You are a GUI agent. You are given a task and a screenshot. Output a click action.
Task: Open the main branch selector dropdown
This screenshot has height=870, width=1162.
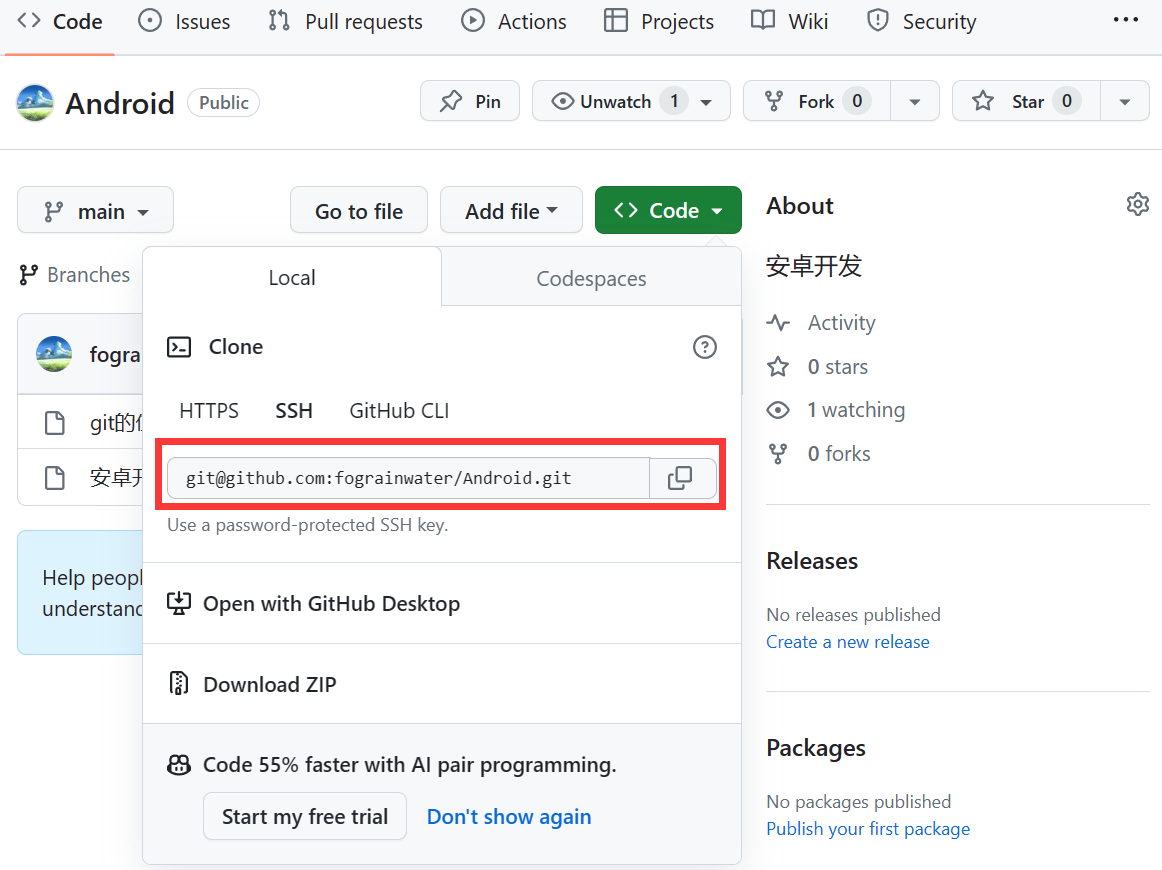[96, 210]
